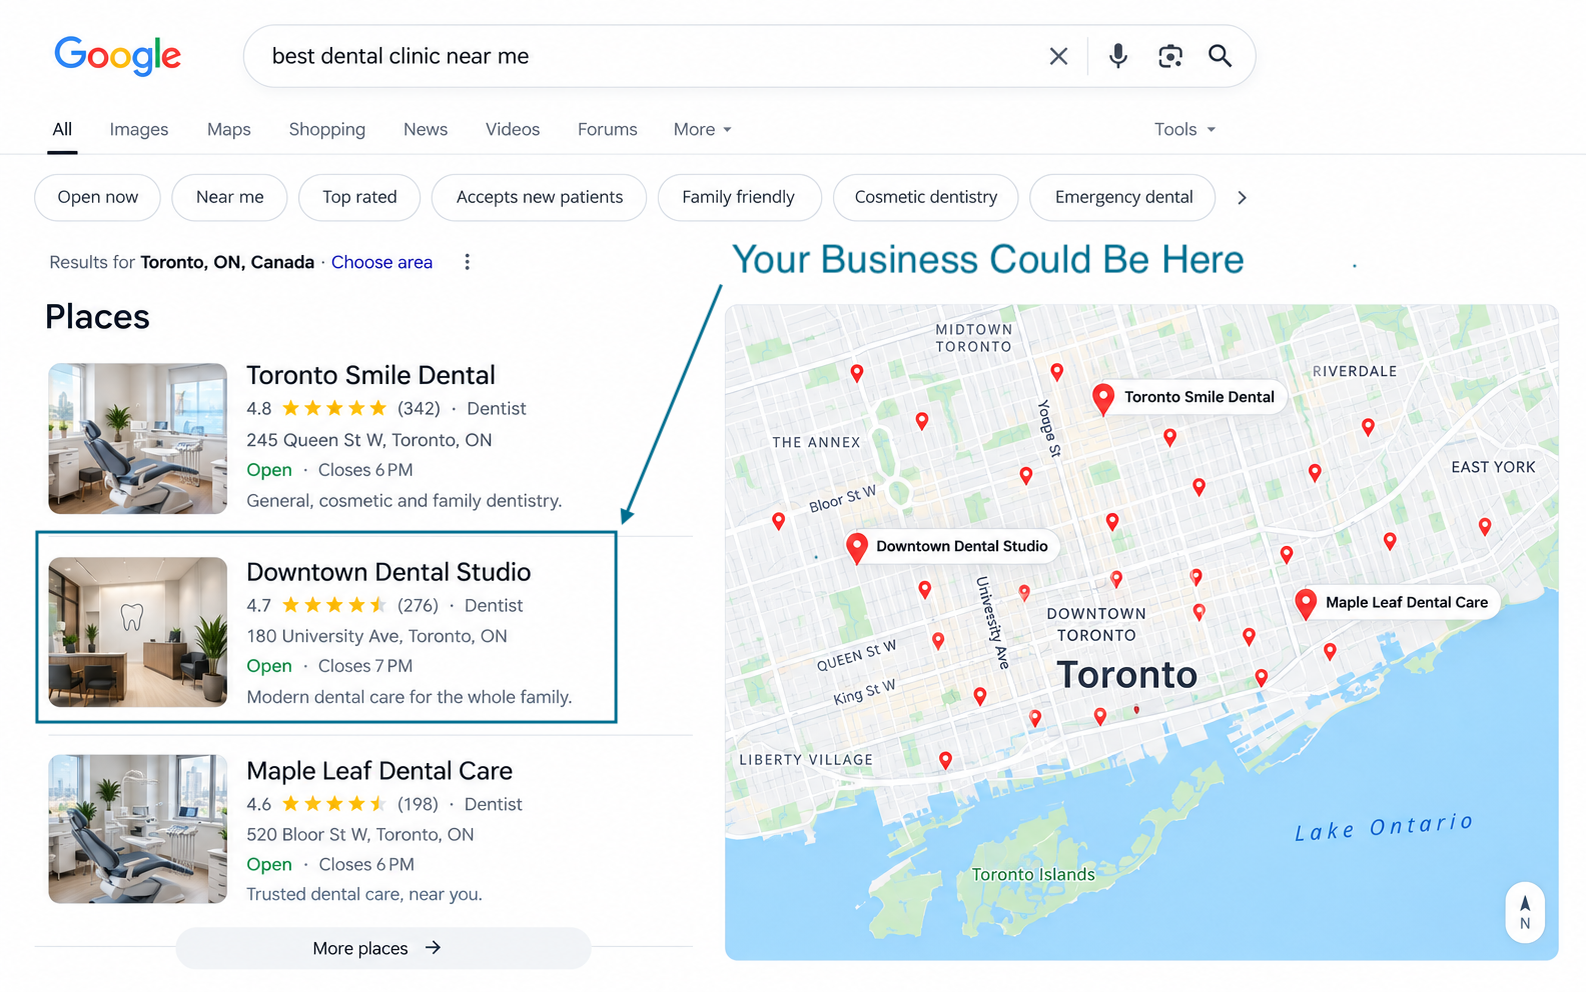
Task: Toggle the Emergency dental filter chip
Action: [x=1123, y=197]
